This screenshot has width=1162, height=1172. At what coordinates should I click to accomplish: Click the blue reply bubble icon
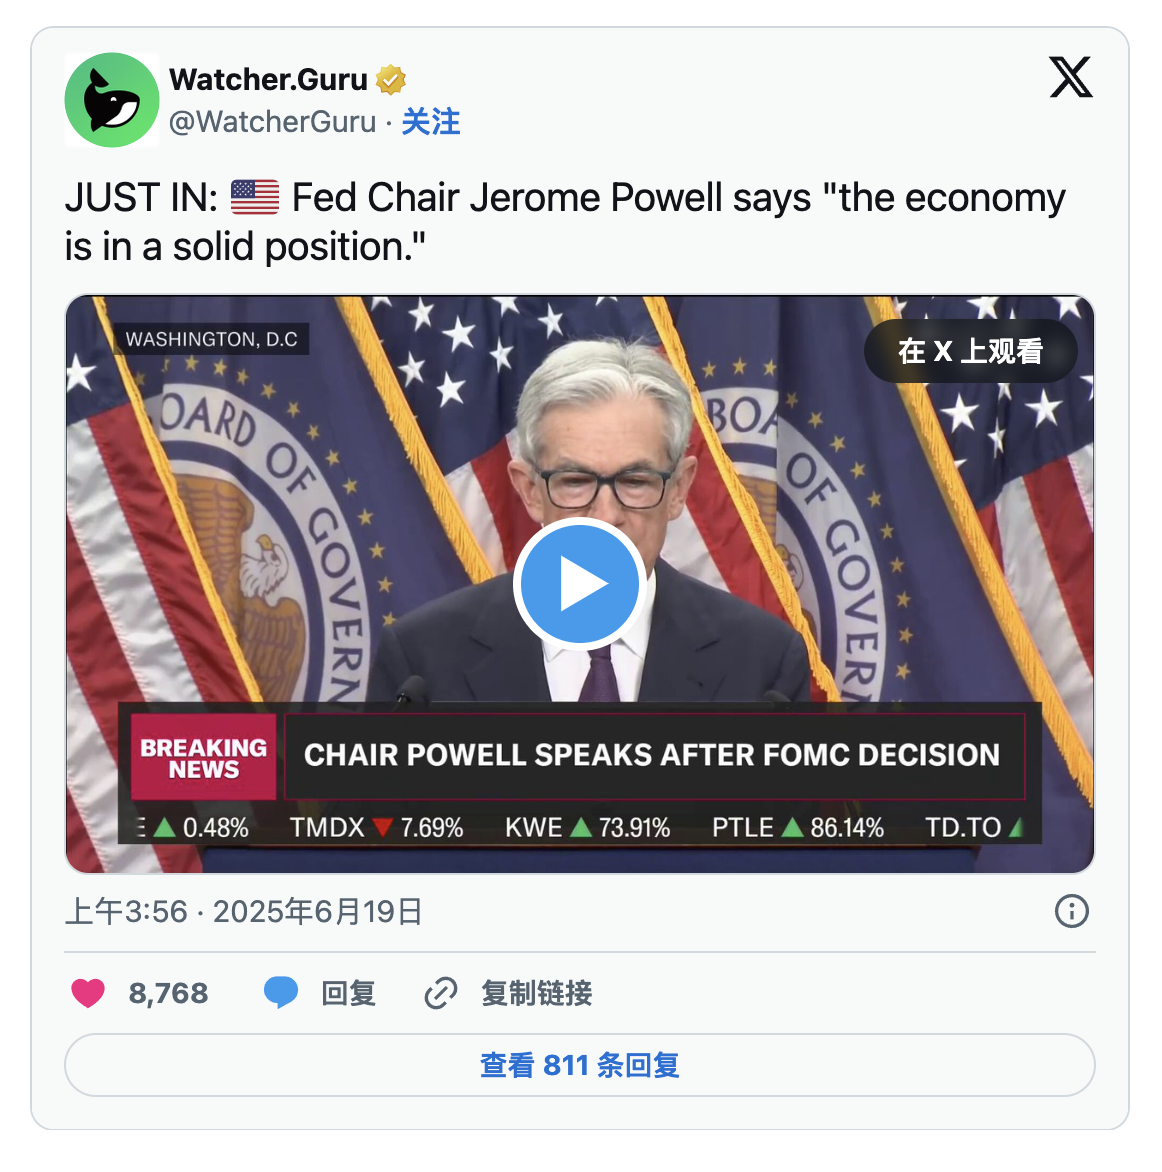pos(281,993)
